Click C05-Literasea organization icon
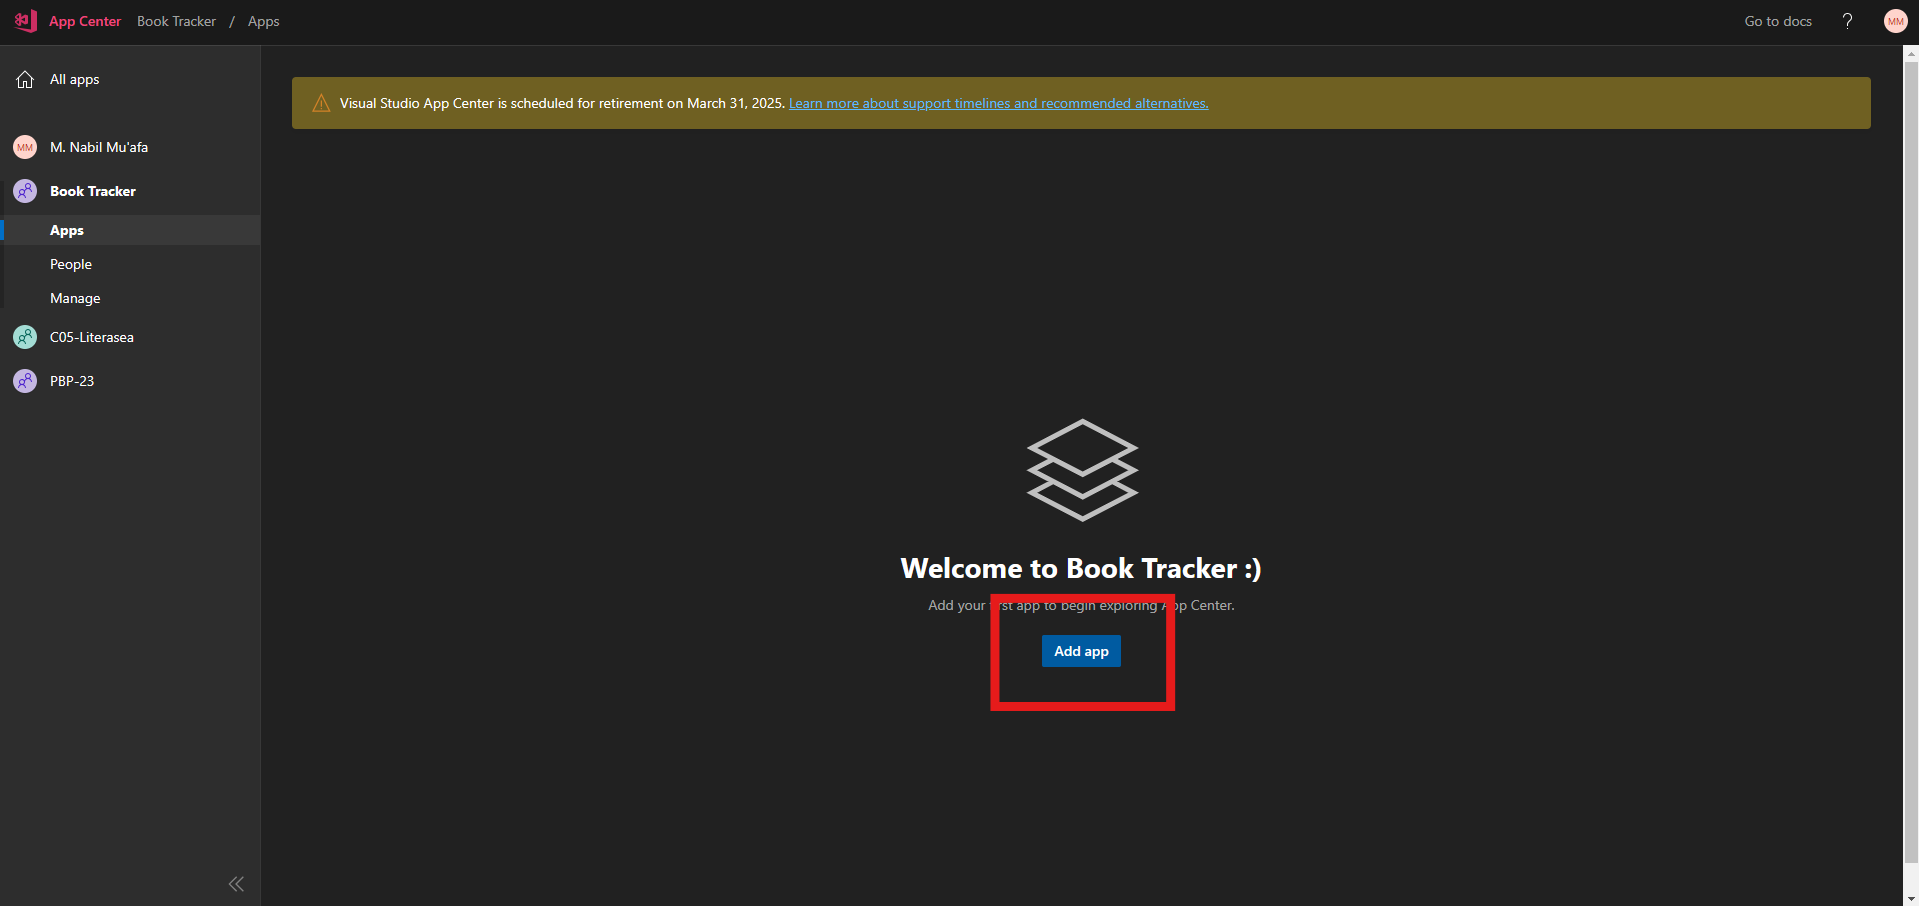This screenshot has height=906, width=1919. 25,337
